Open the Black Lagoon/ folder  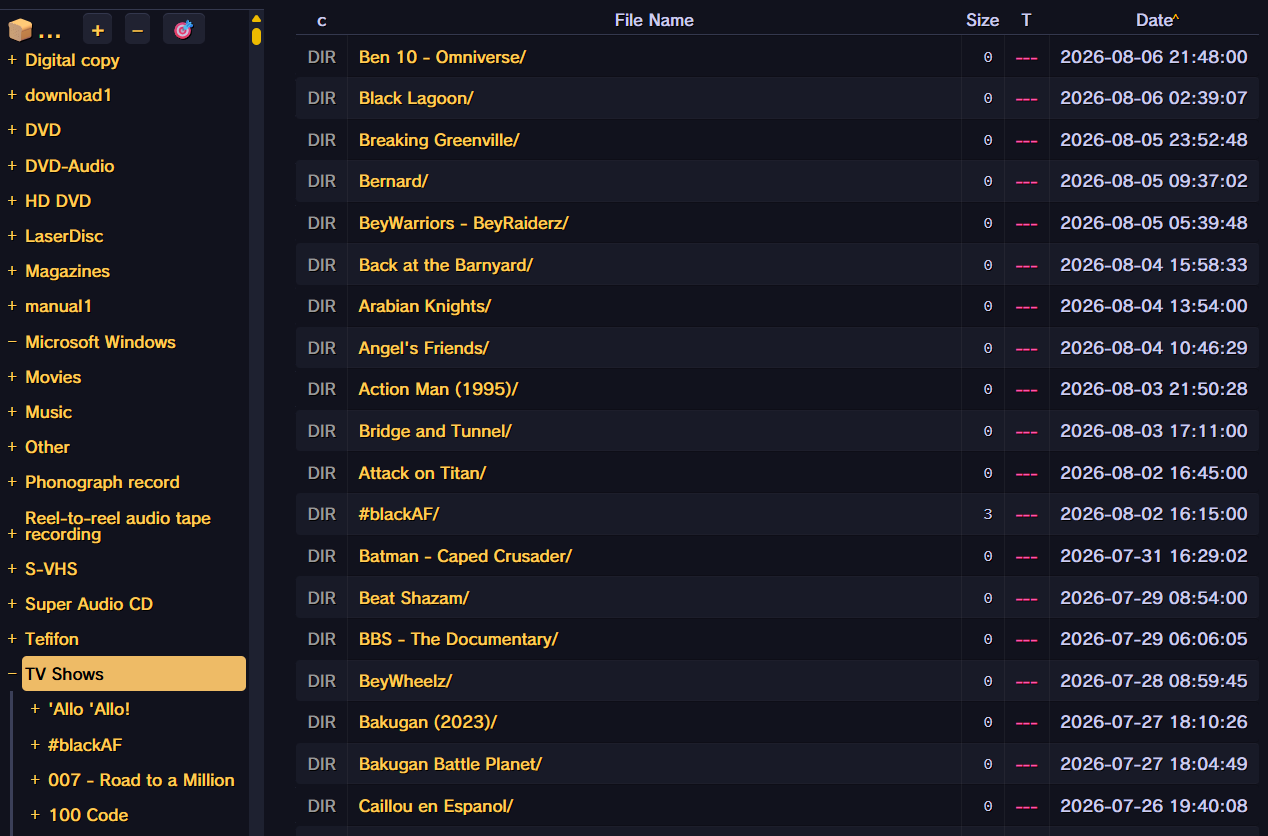point(416,98)
